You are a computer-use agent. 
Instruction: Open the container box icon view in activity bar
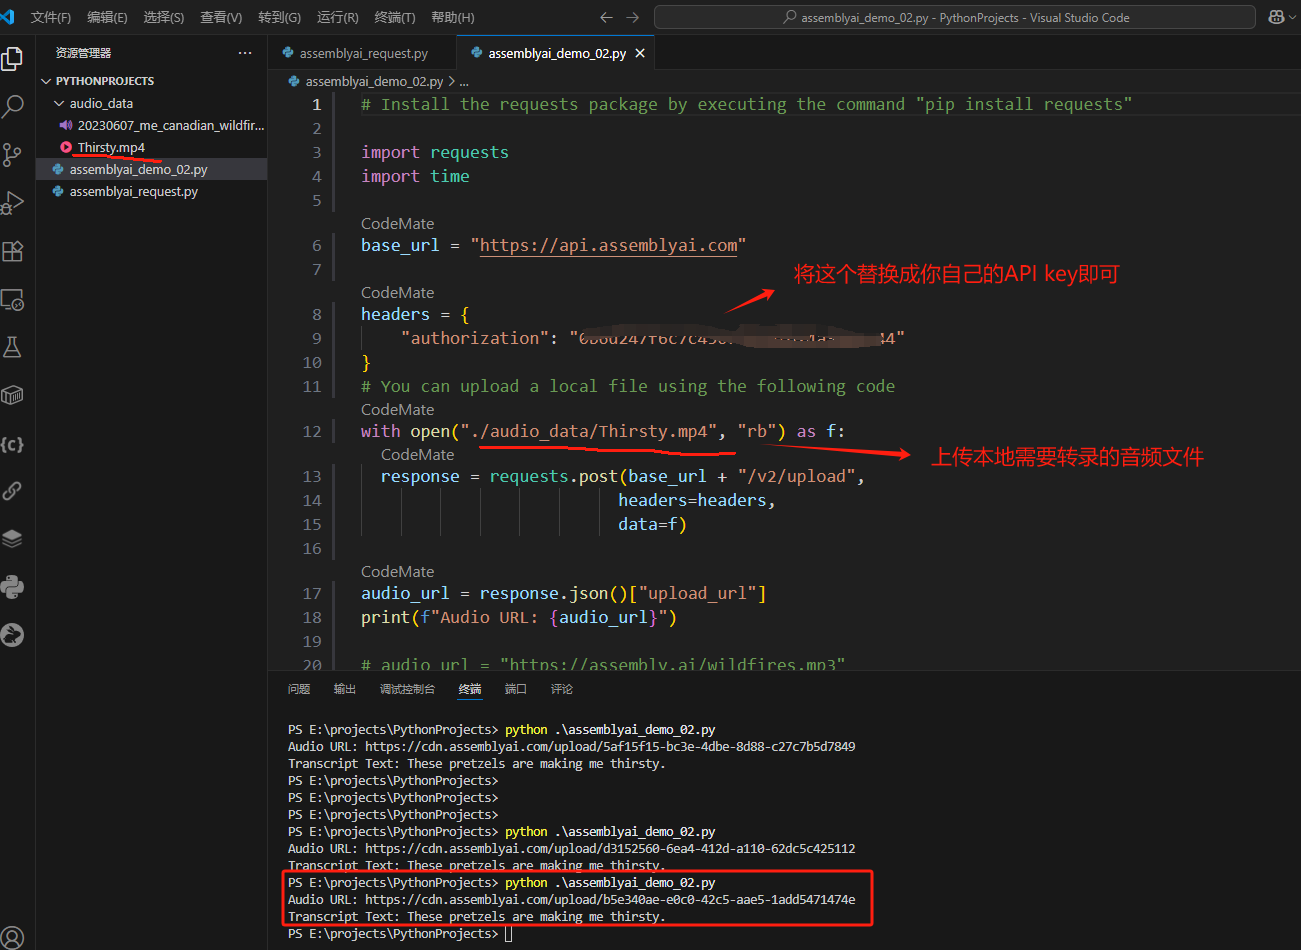click(13, 395)
